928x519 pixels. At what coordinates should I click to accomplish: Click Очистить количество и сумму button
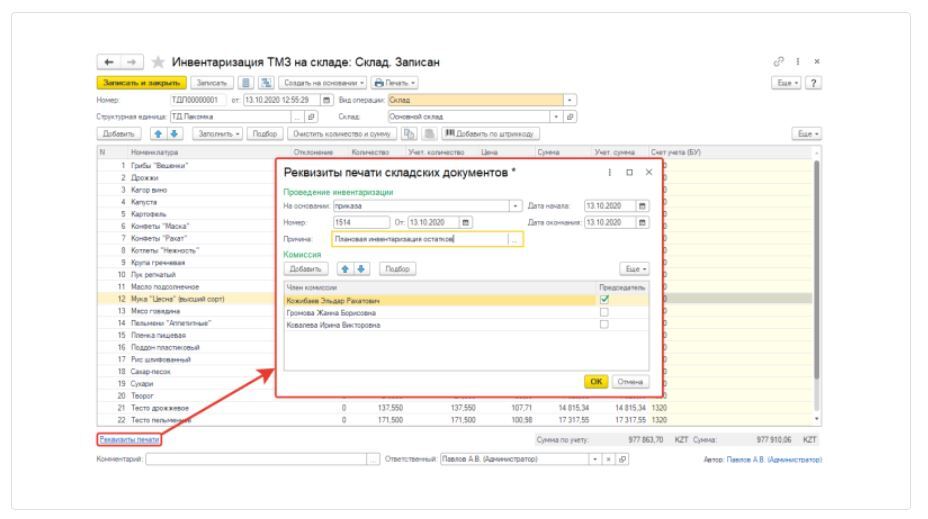pos(342,134)
